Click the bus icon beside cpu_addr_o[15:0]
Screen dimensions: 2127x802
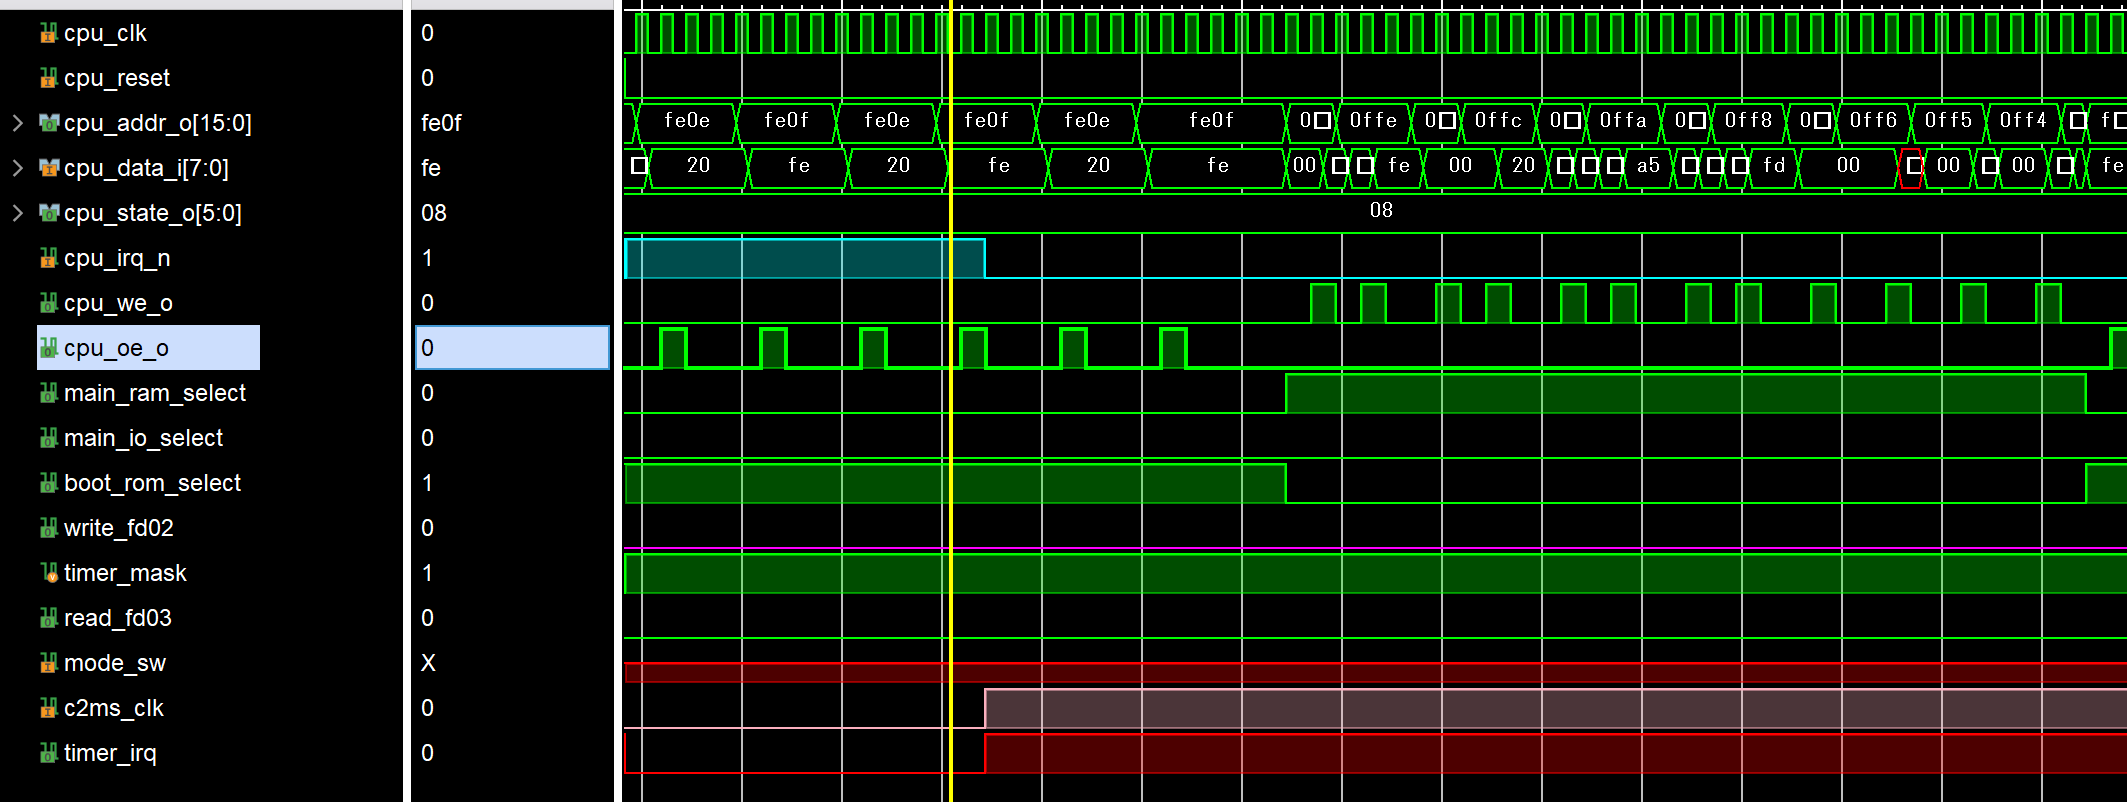click(x=48, y=123)
